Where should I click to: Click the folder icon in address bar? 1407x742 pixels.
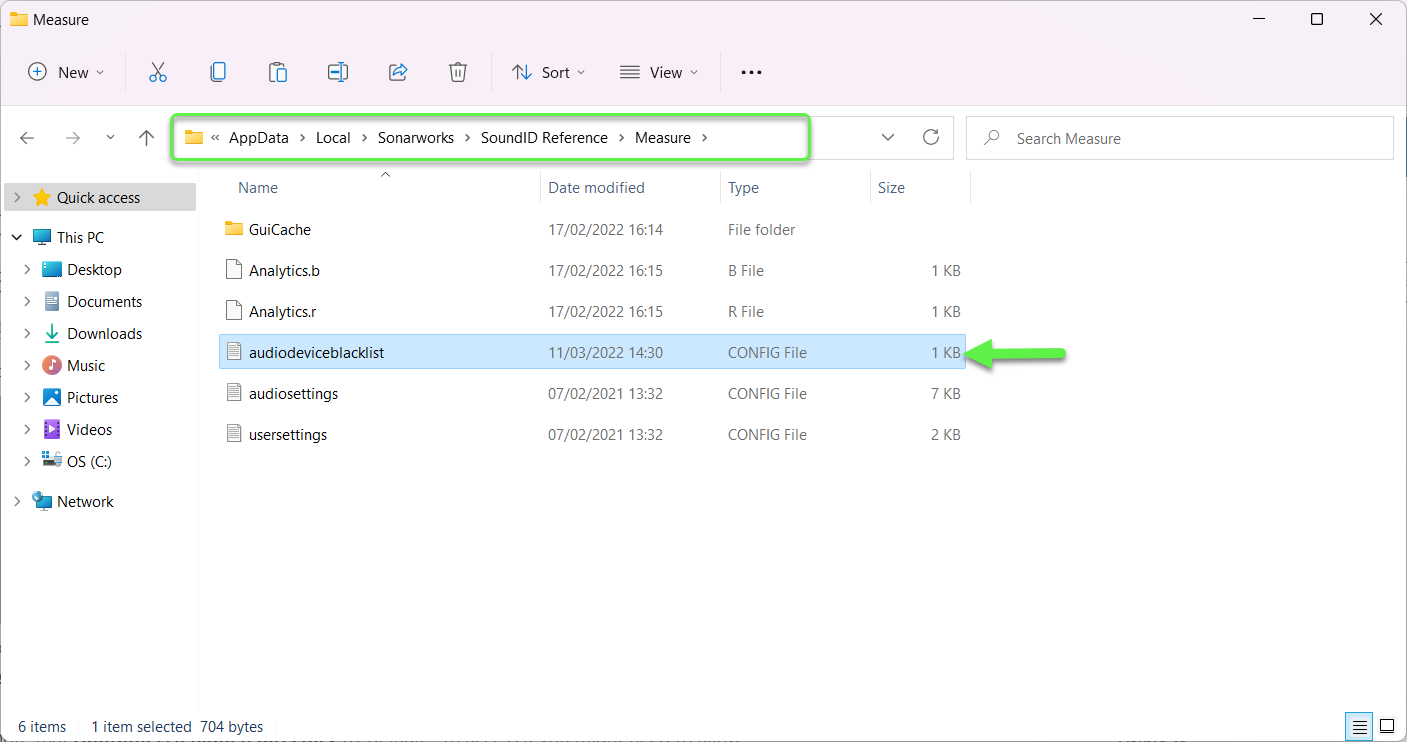click(194, 138)
